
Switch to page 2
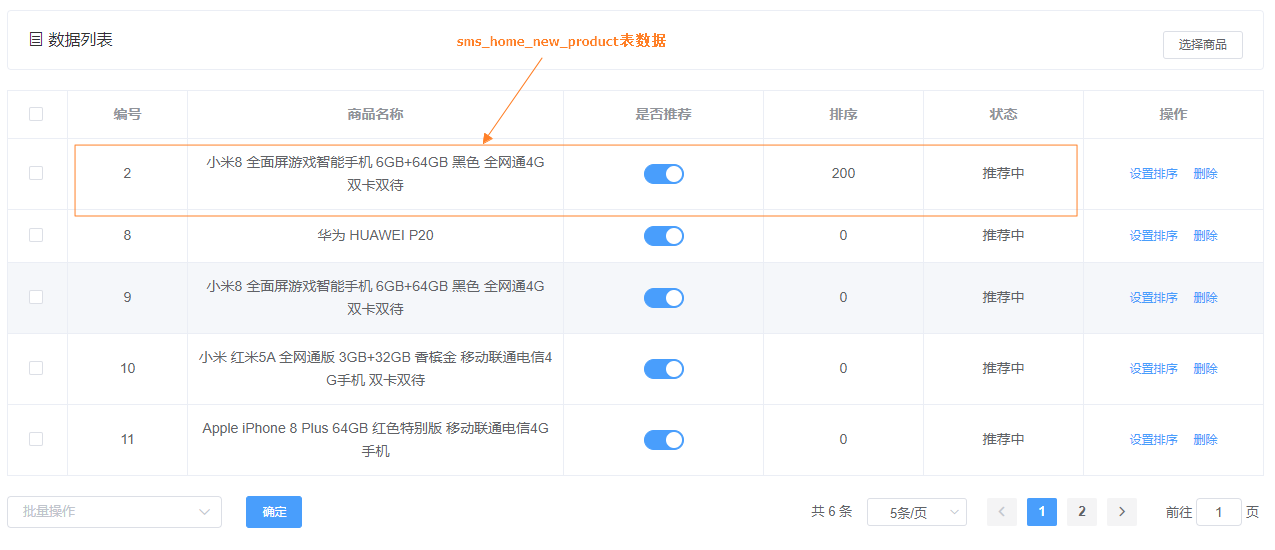click(x=1081, y=512)
